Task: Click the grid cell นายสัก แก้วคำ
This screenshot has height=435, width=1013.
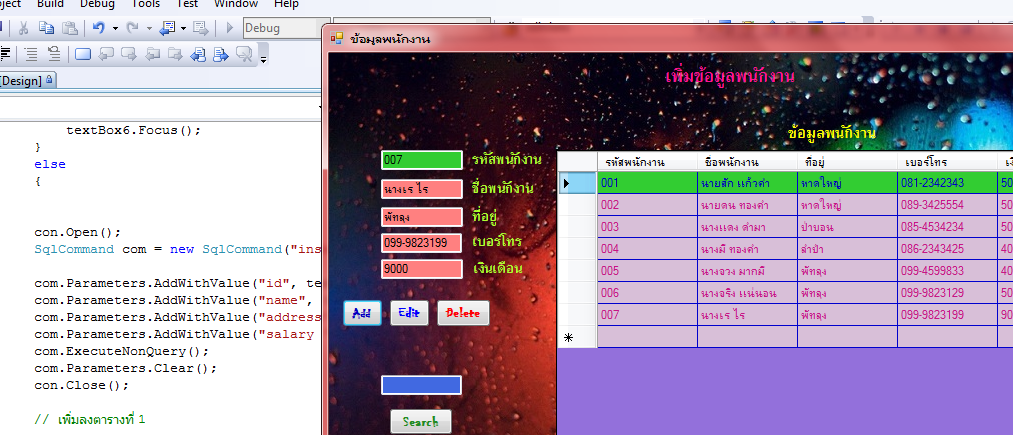Action: (x=747, y=183)
